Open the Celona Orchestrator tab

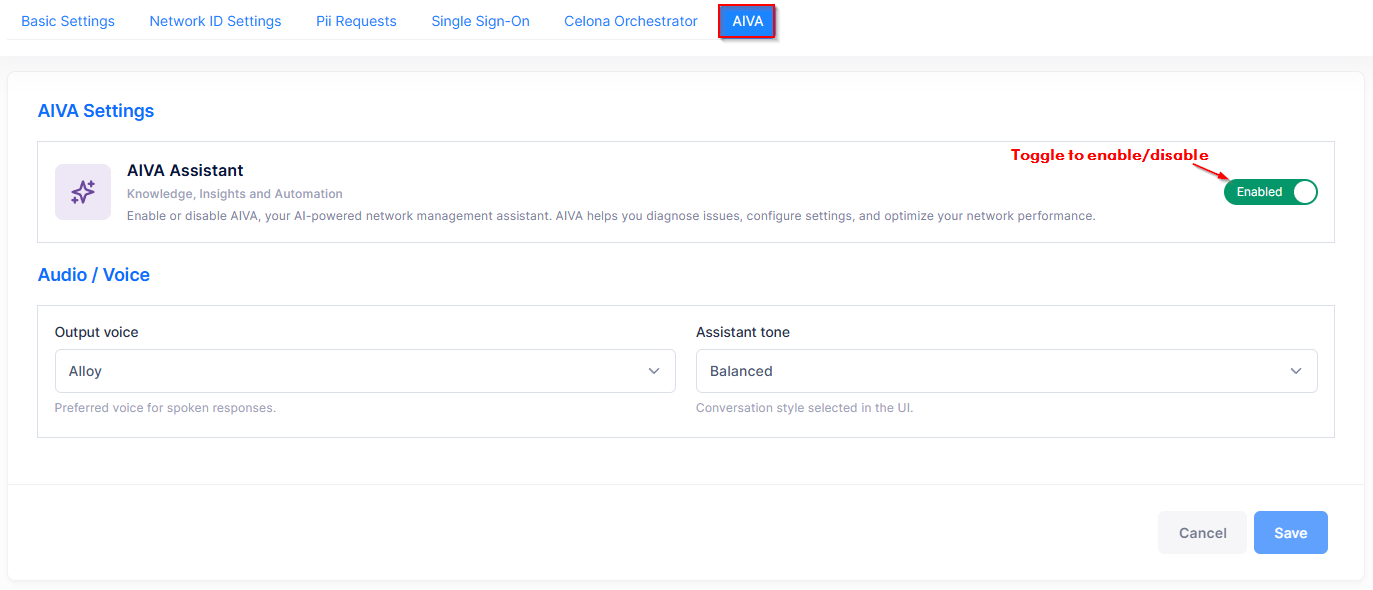(631, 21)
